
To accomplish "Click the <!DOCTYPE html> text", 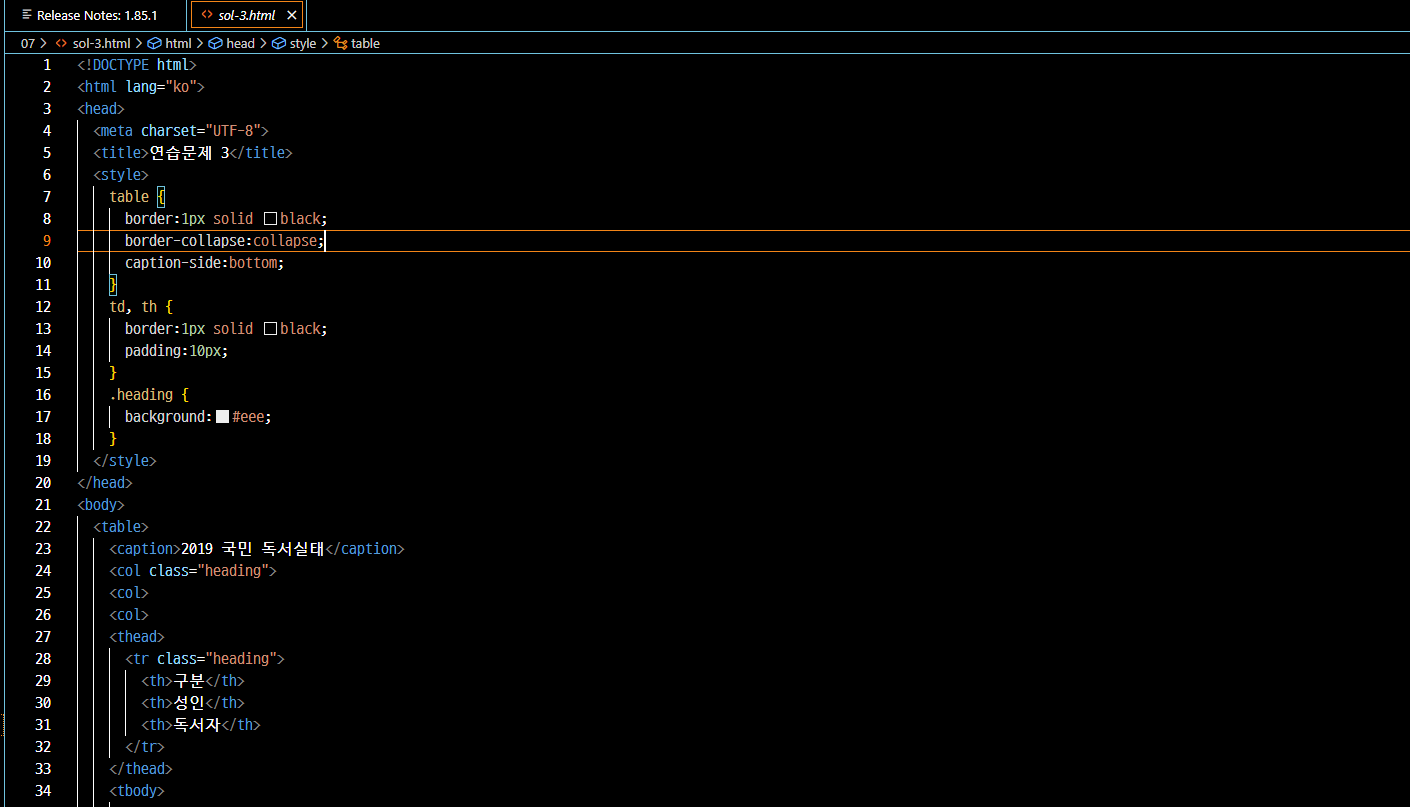I will point(137,65).
